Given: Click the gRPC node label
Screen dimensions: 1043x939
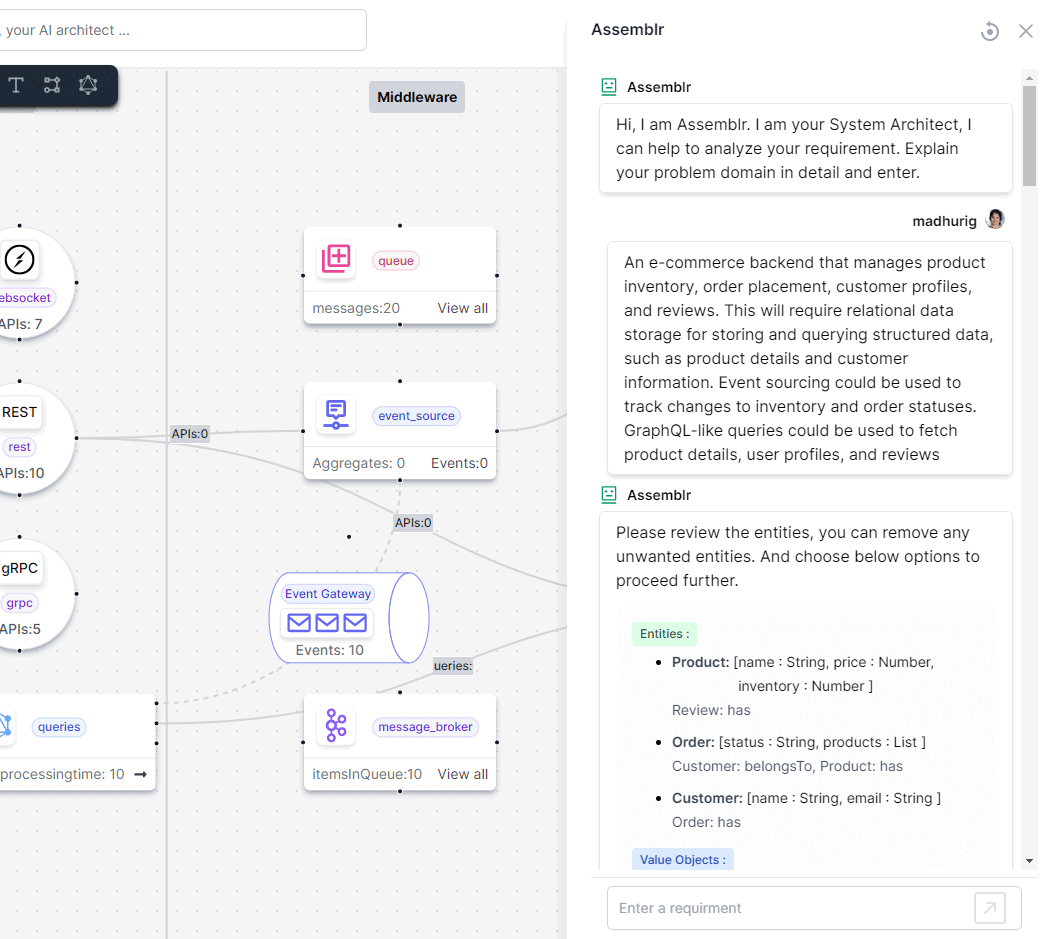Looking at the screenshot, I should (20, 568).
